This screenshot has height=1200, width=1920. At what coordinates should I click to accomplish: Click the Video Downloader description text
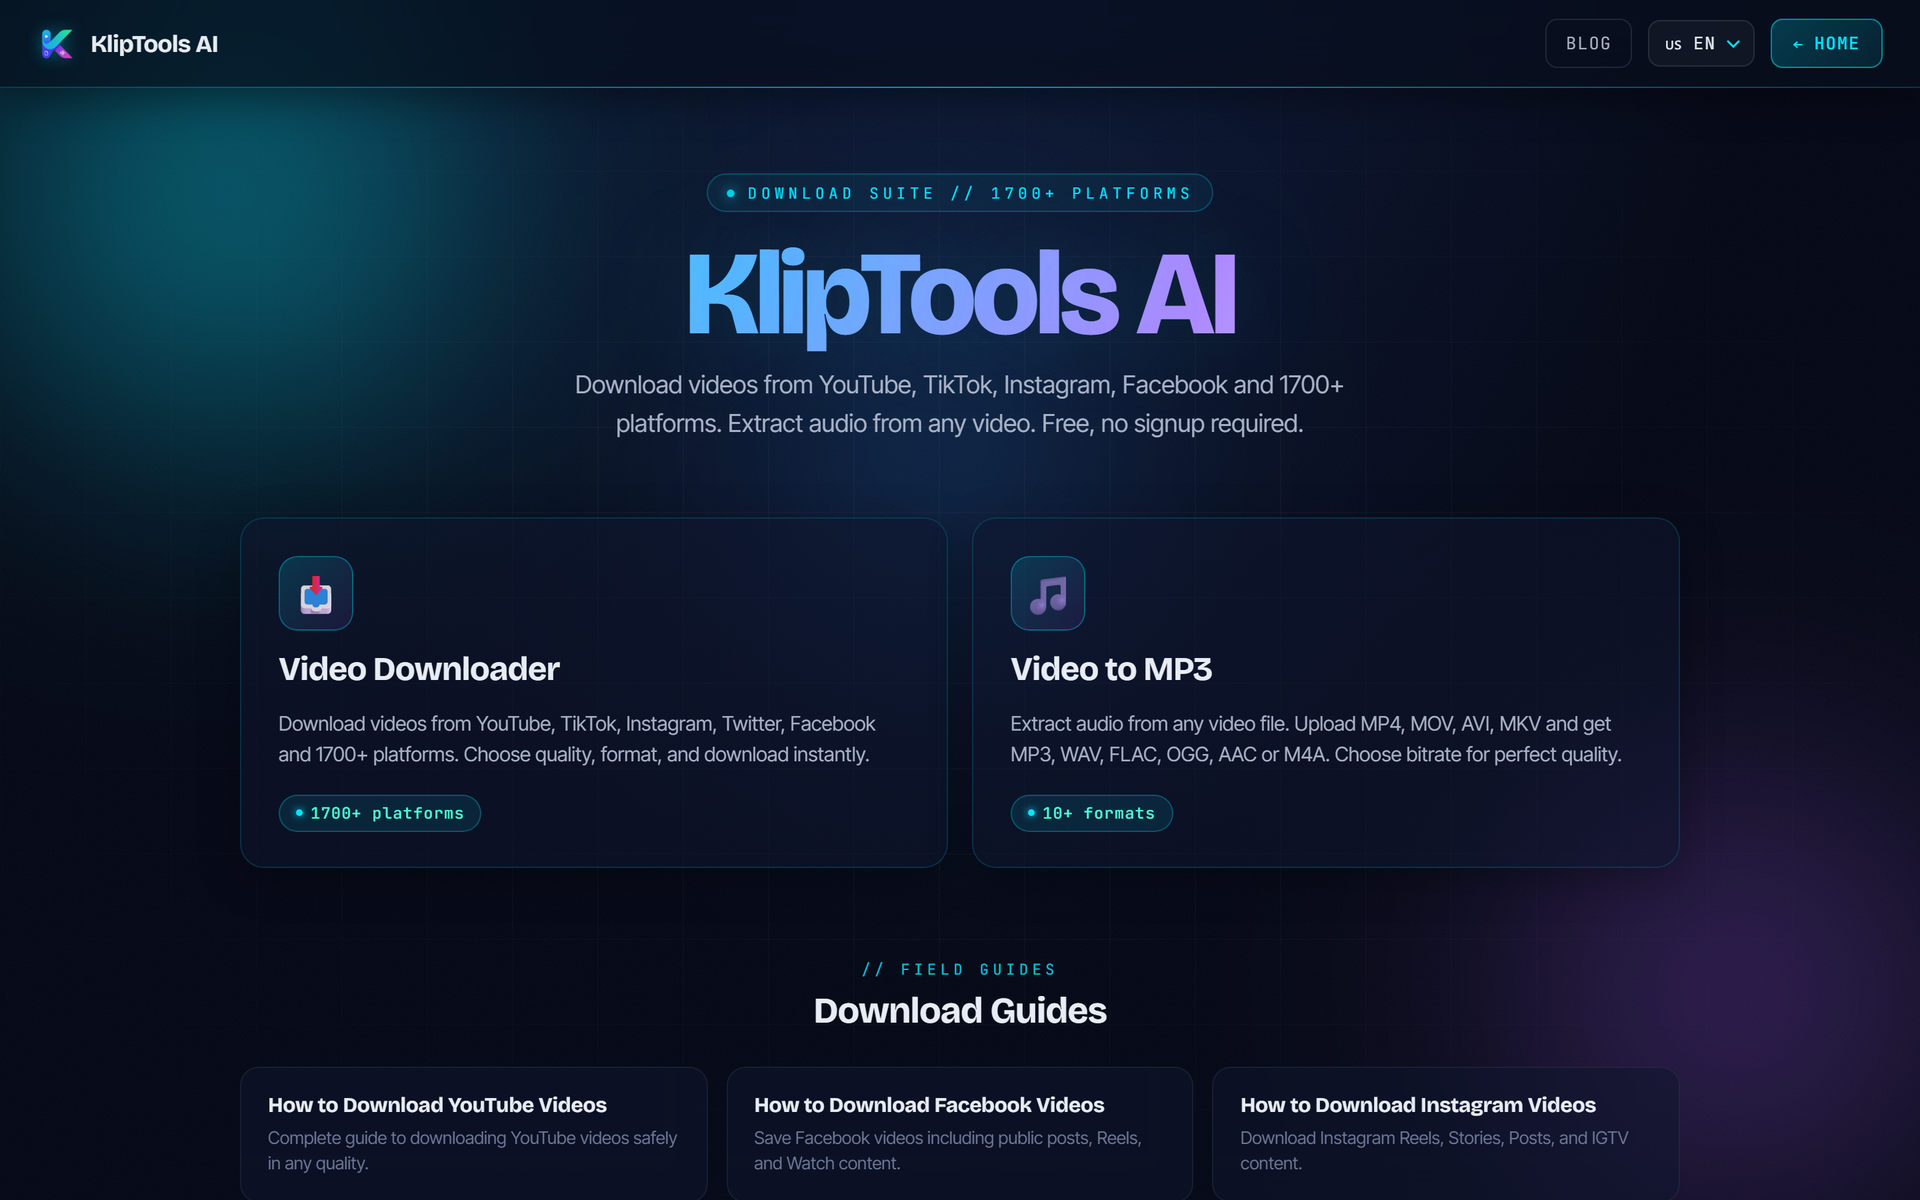[577, 739]
